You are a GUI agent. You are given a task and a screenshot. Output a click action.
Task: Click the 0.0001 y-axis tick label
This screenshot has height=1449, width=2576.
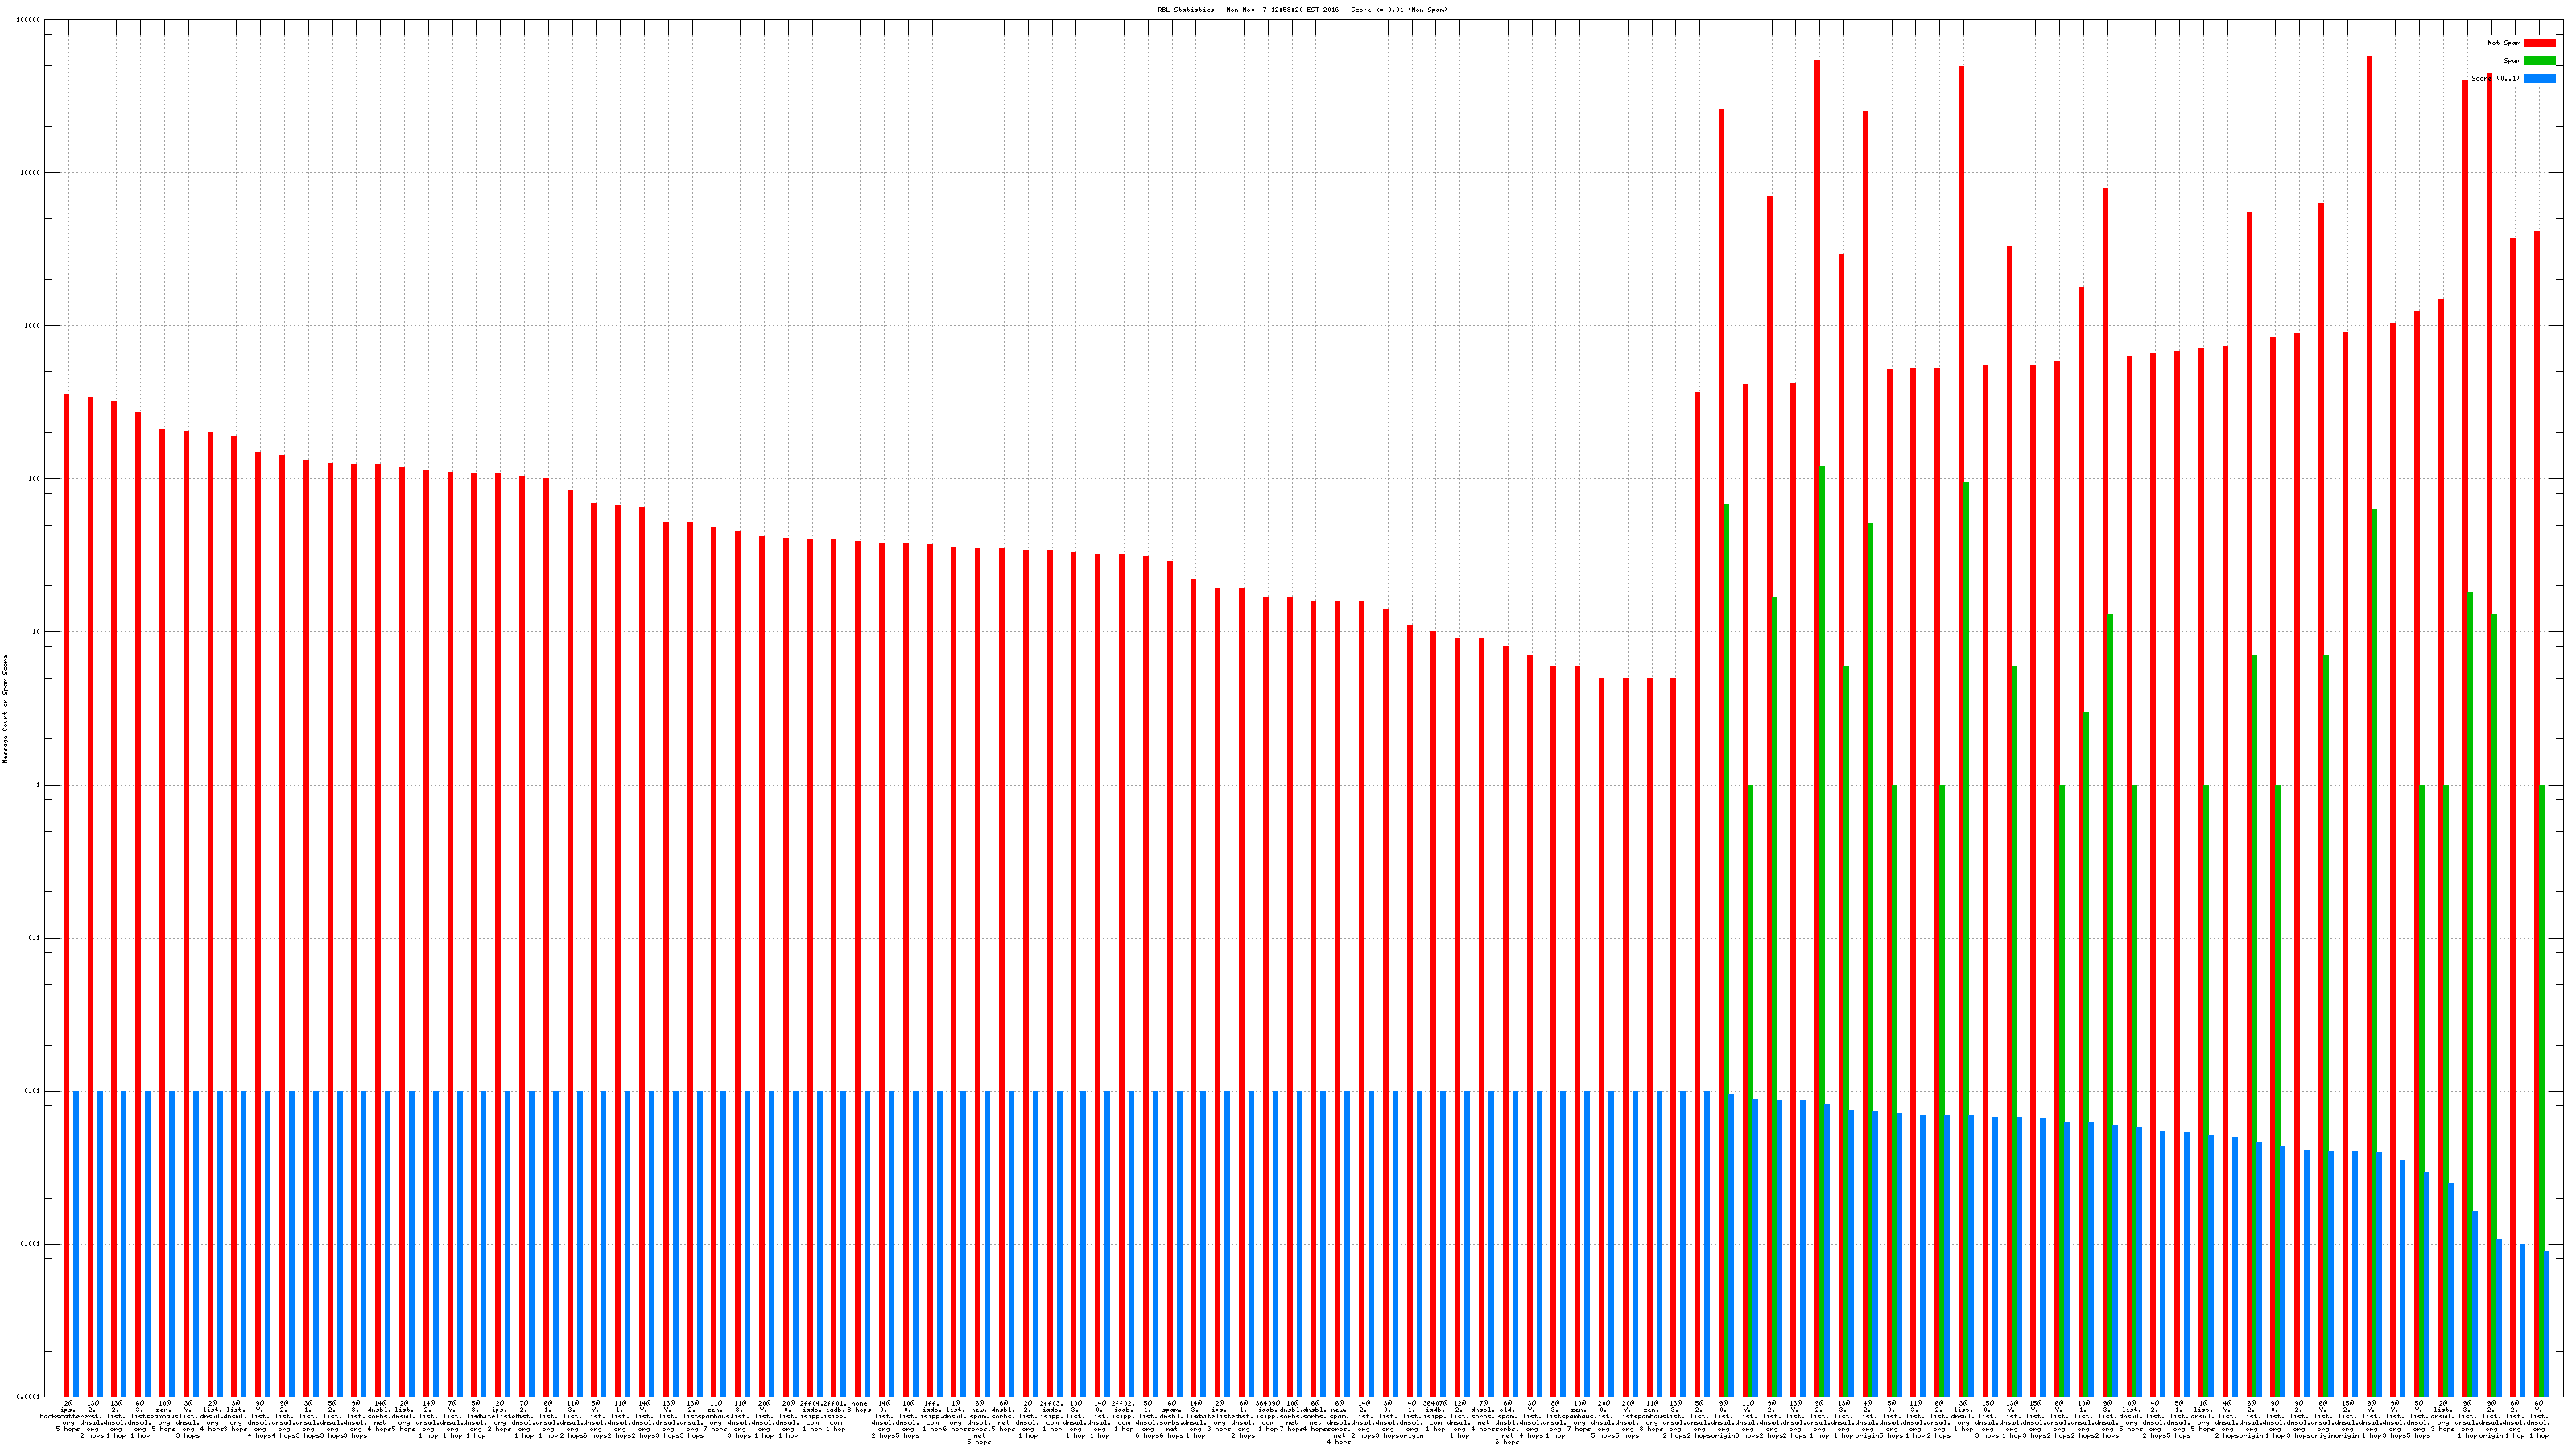coord(29,1397)
